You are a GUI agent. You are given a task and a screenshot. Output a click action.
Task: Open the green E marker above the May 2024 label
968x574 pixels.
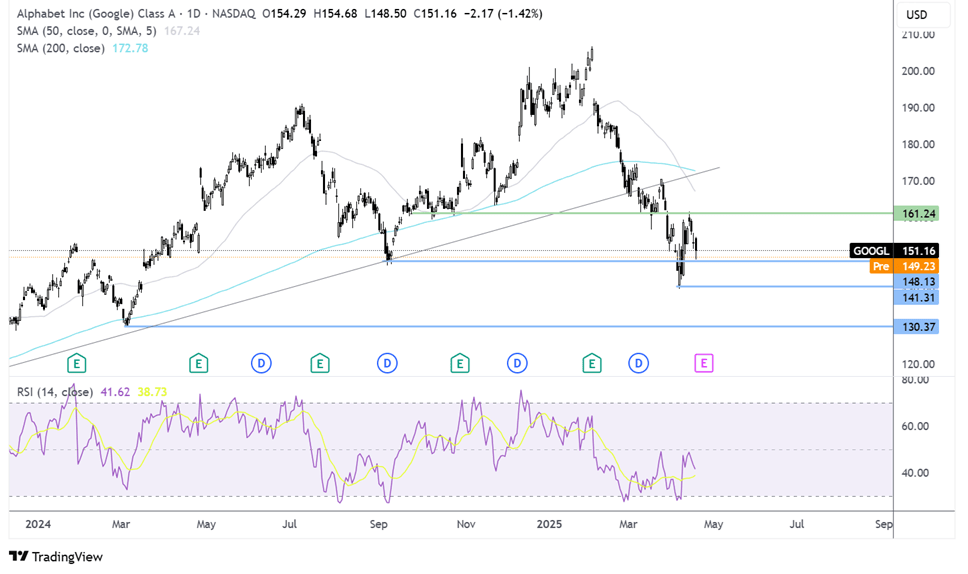[198, 363]
